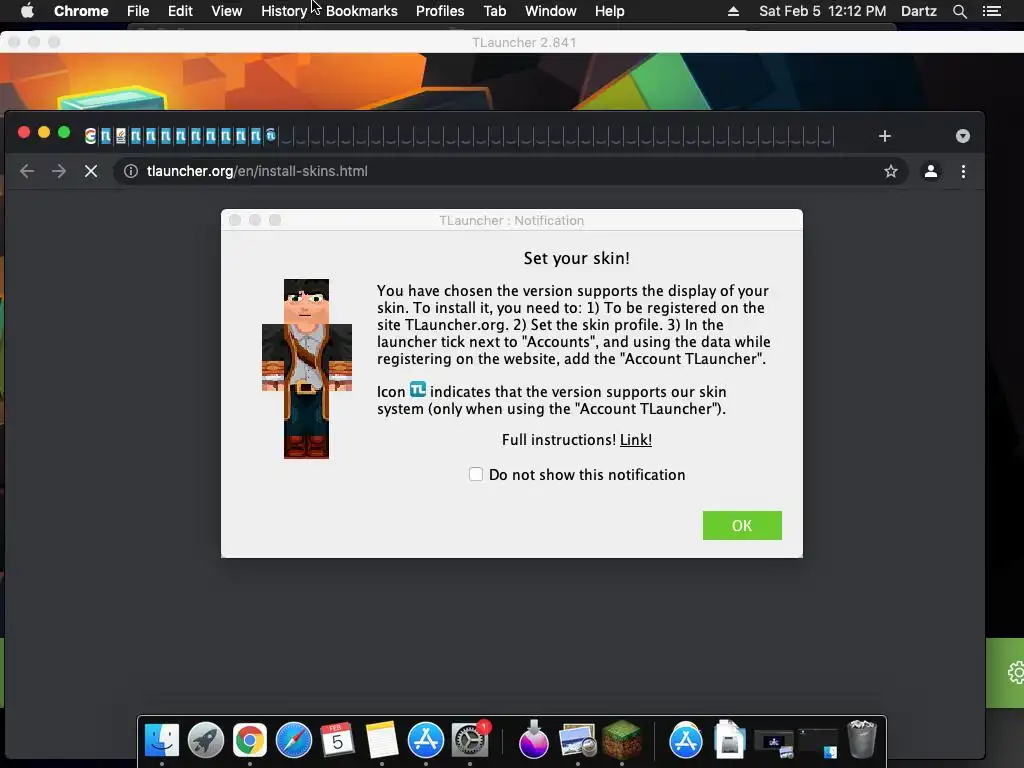Viewport: 1024px width, 768px height.
Task: Open the Chrome application menu
Action: (x=81, y=11)
